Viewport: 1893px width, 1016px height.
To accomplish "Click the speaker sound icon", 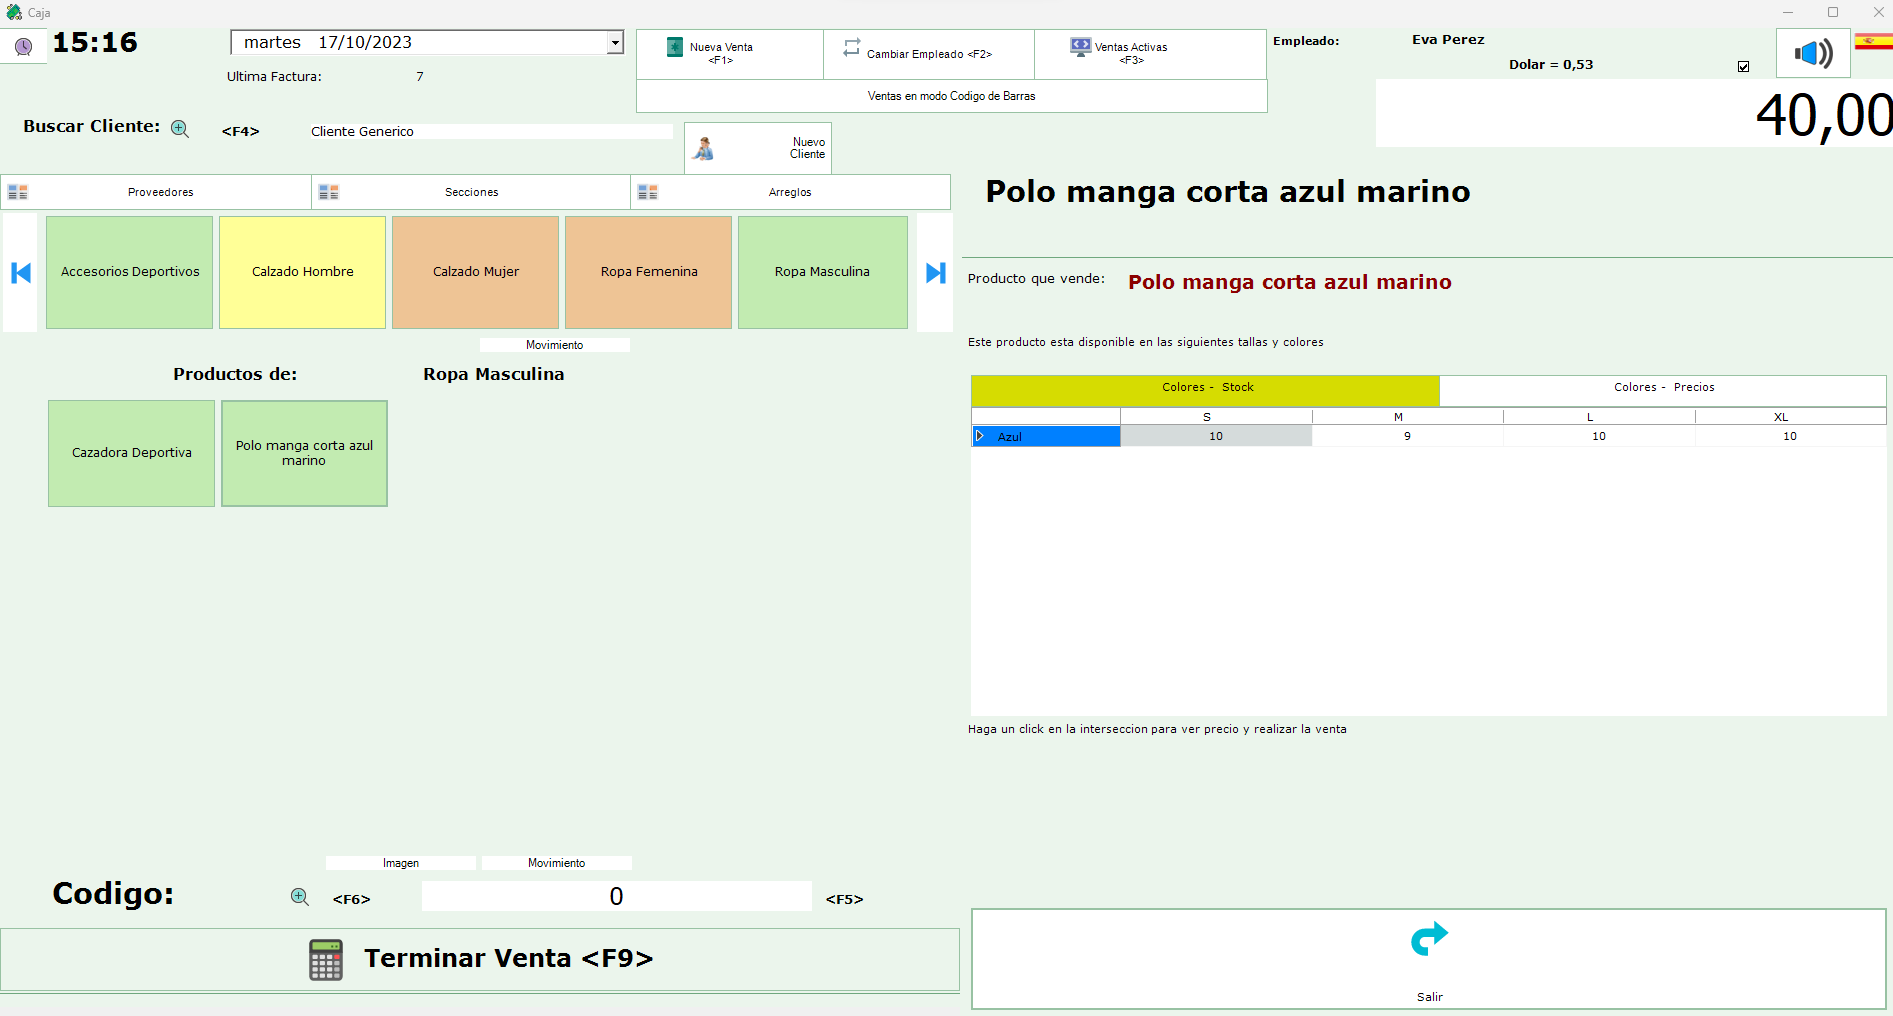I will 1812,53.
